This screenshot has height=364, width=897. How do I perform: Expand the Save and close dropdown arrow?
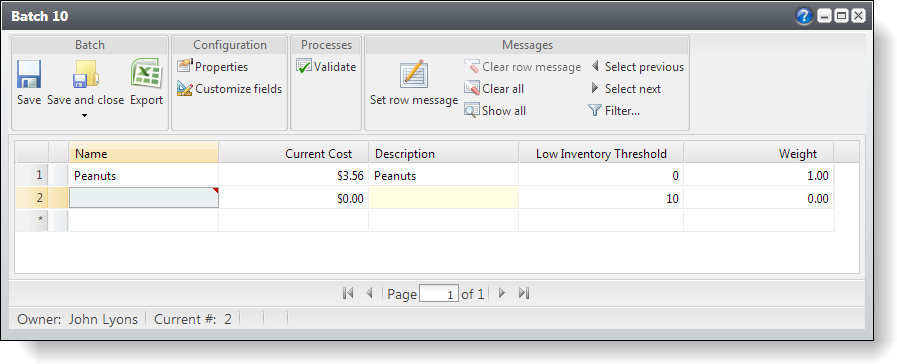(x=85, y=116)
